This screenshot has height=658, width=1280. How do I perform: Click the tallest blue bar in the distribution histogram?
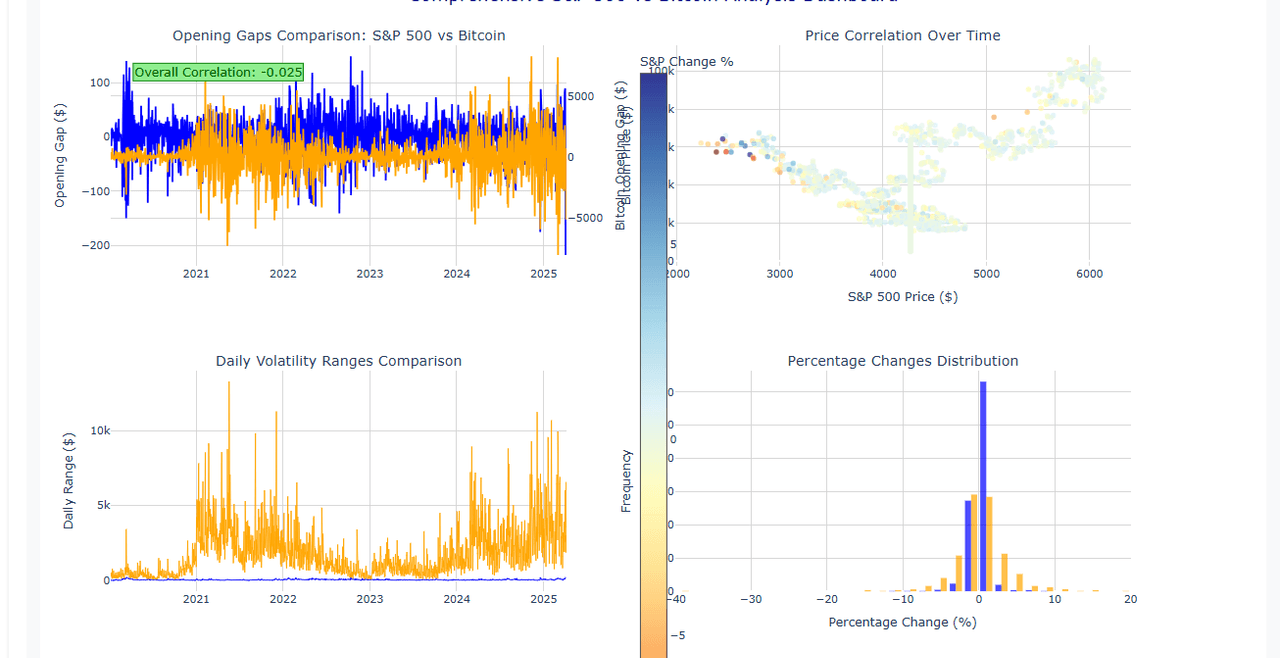983,487
